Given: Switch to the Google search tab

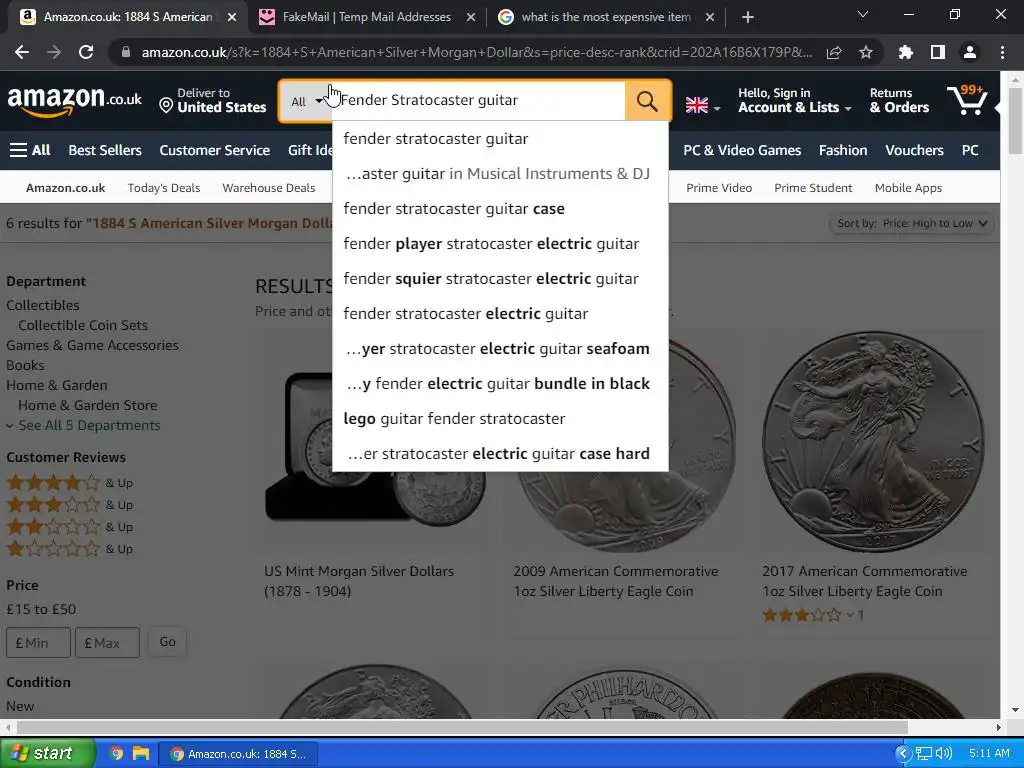Looking at the screenshot, I should tap(605, 17).
